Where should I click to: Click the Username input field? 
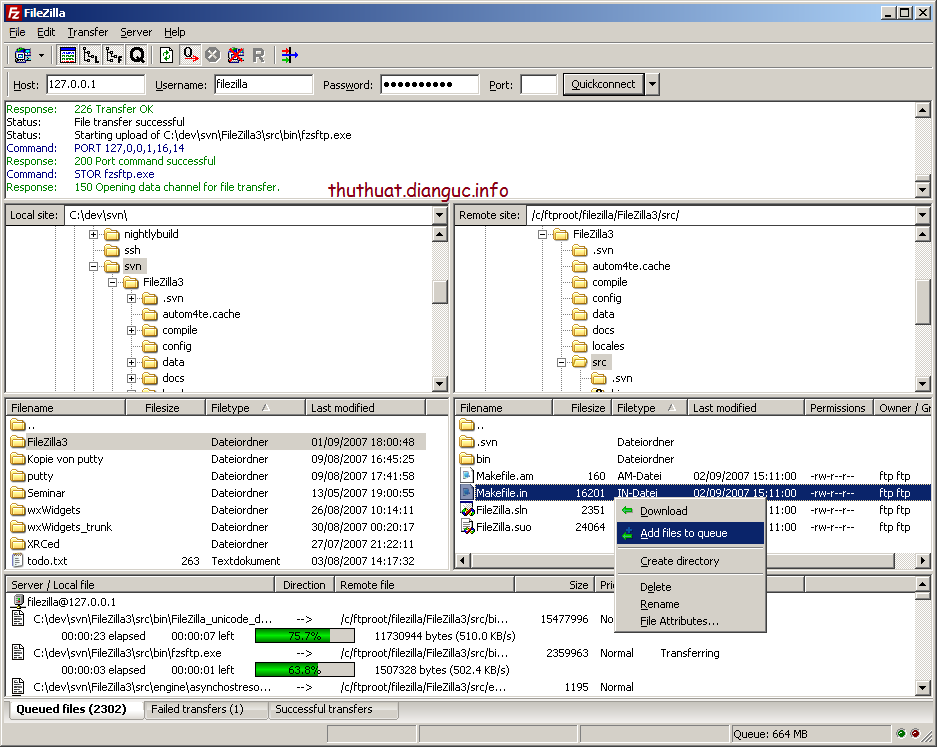point(264,84)
